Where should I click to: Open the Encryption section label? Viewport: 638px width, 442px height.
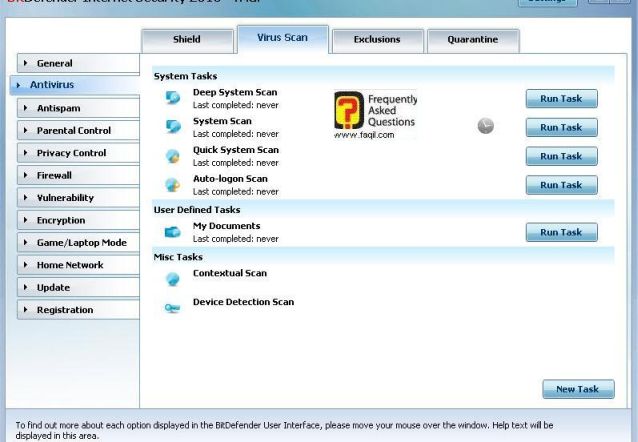(x=61, y=220)
